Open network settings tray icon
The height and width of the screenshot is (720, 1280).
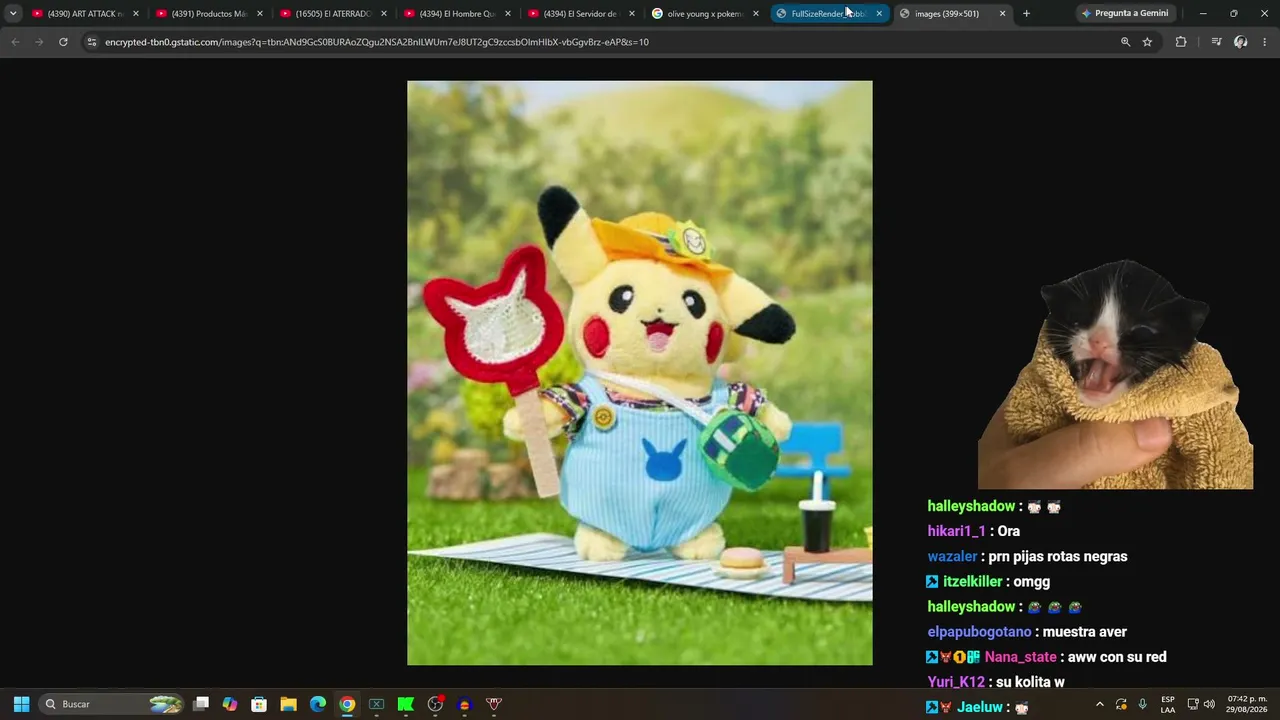(x=1193, y=704)
